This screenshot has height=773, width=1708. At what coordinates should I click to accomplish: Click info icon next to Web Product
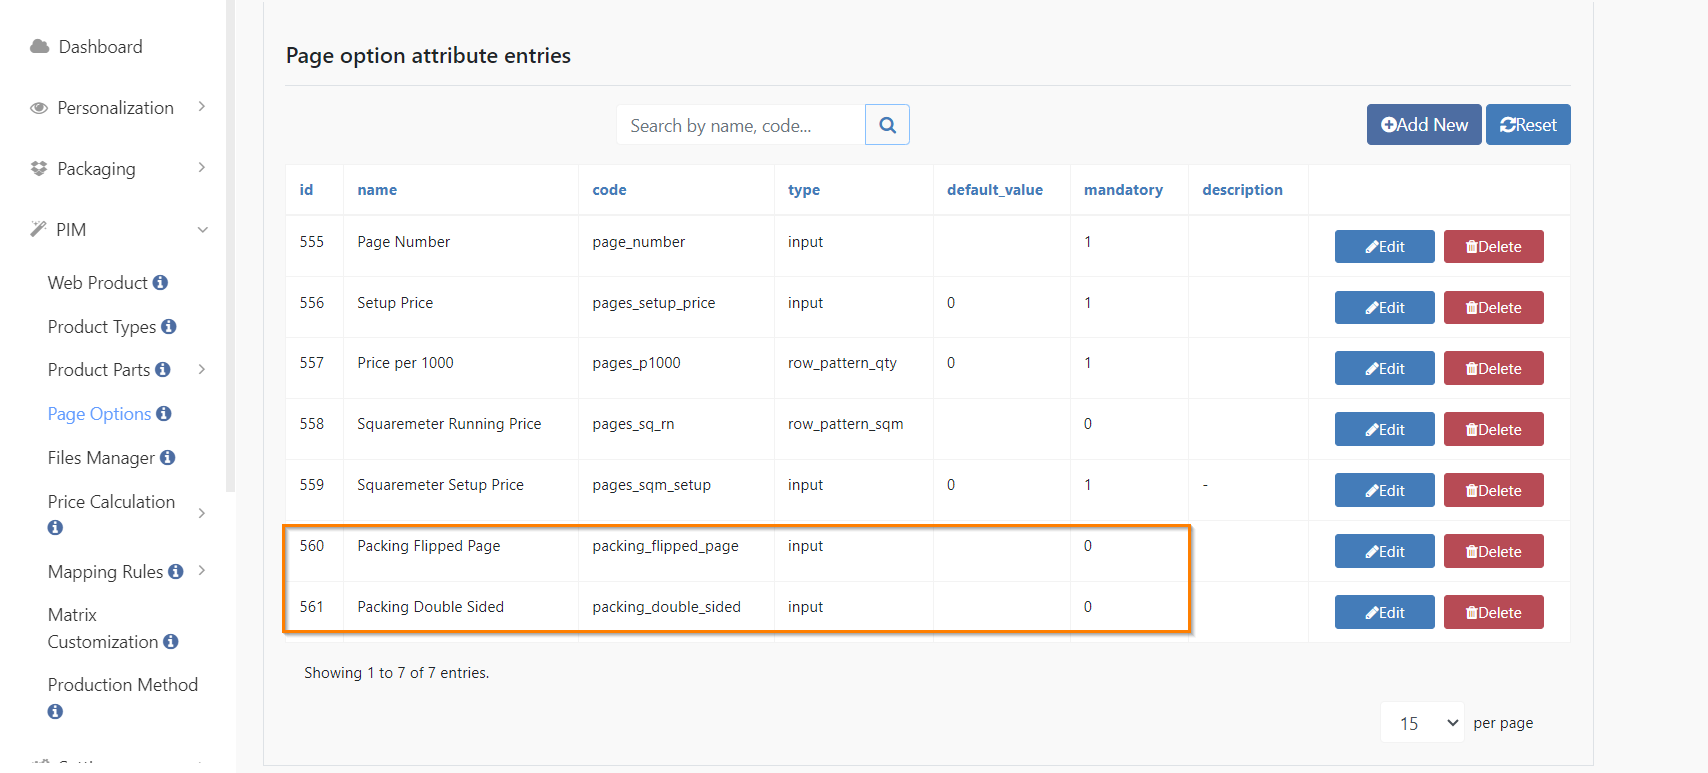tap(160, 283)
